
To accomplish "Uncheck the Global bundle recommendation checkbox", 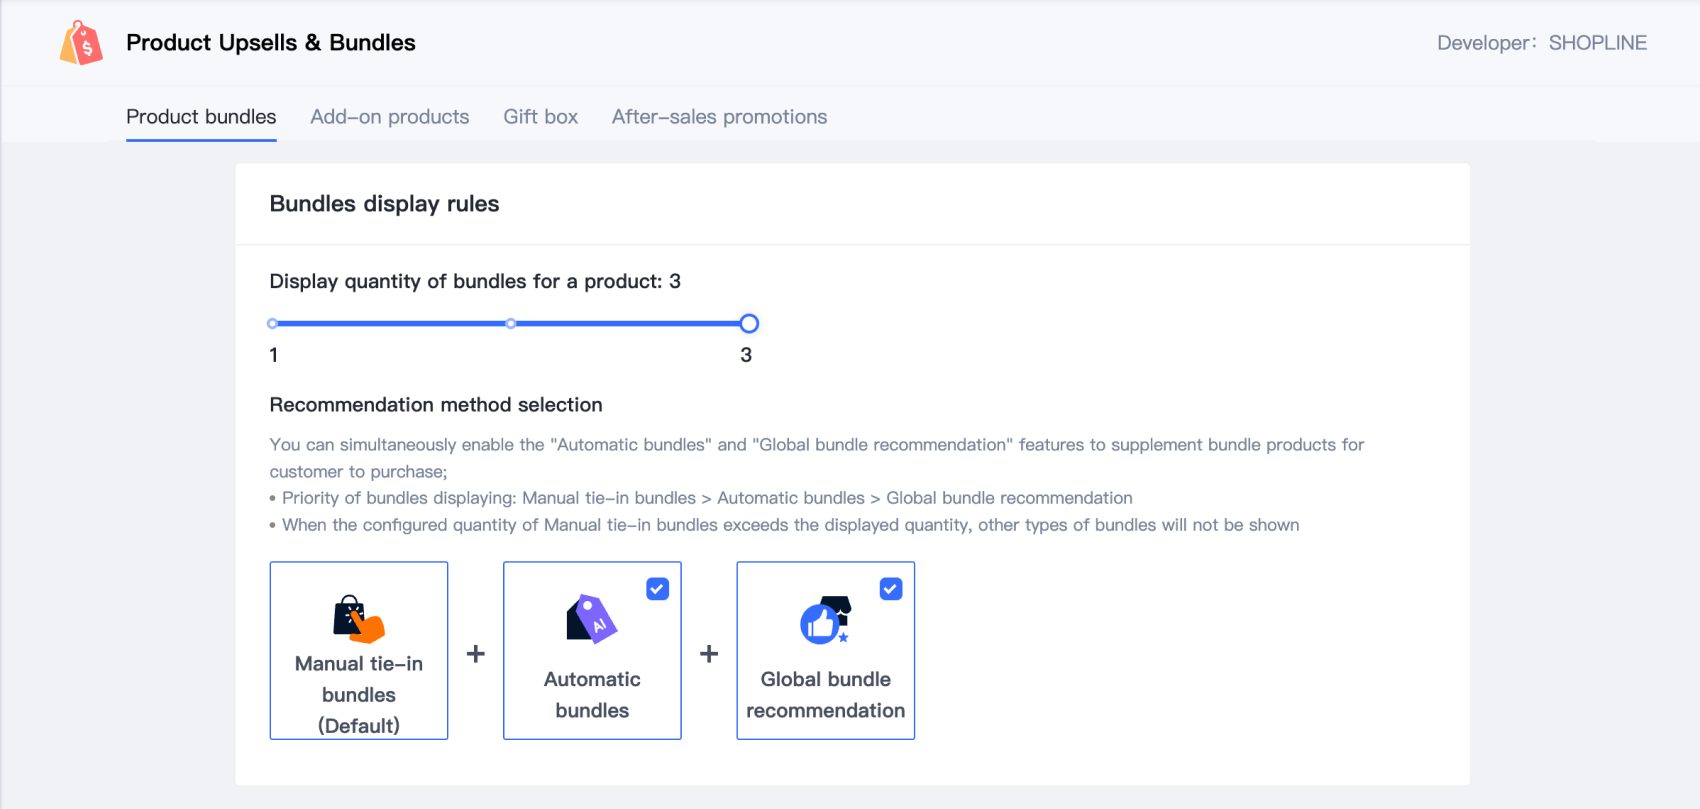I will [x=891, y=589].
